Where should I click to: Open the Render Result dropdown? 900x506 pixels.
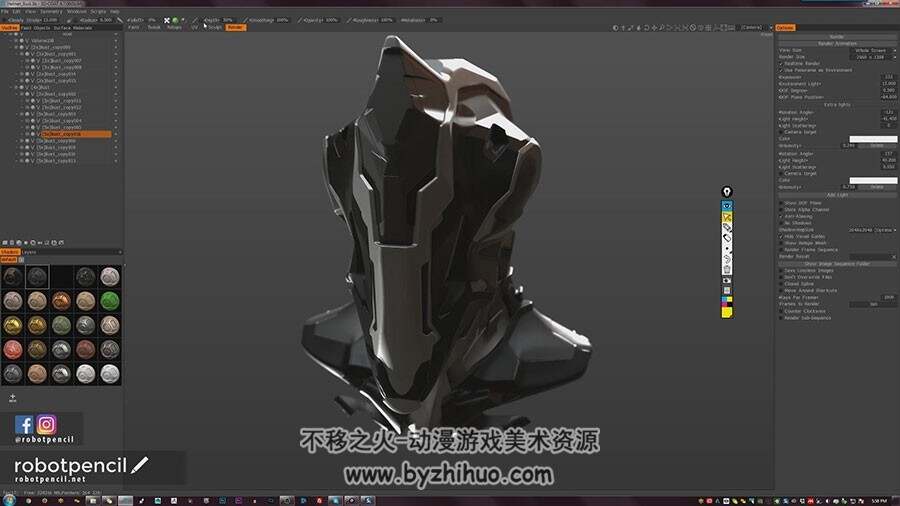click(x=872, y=256)
